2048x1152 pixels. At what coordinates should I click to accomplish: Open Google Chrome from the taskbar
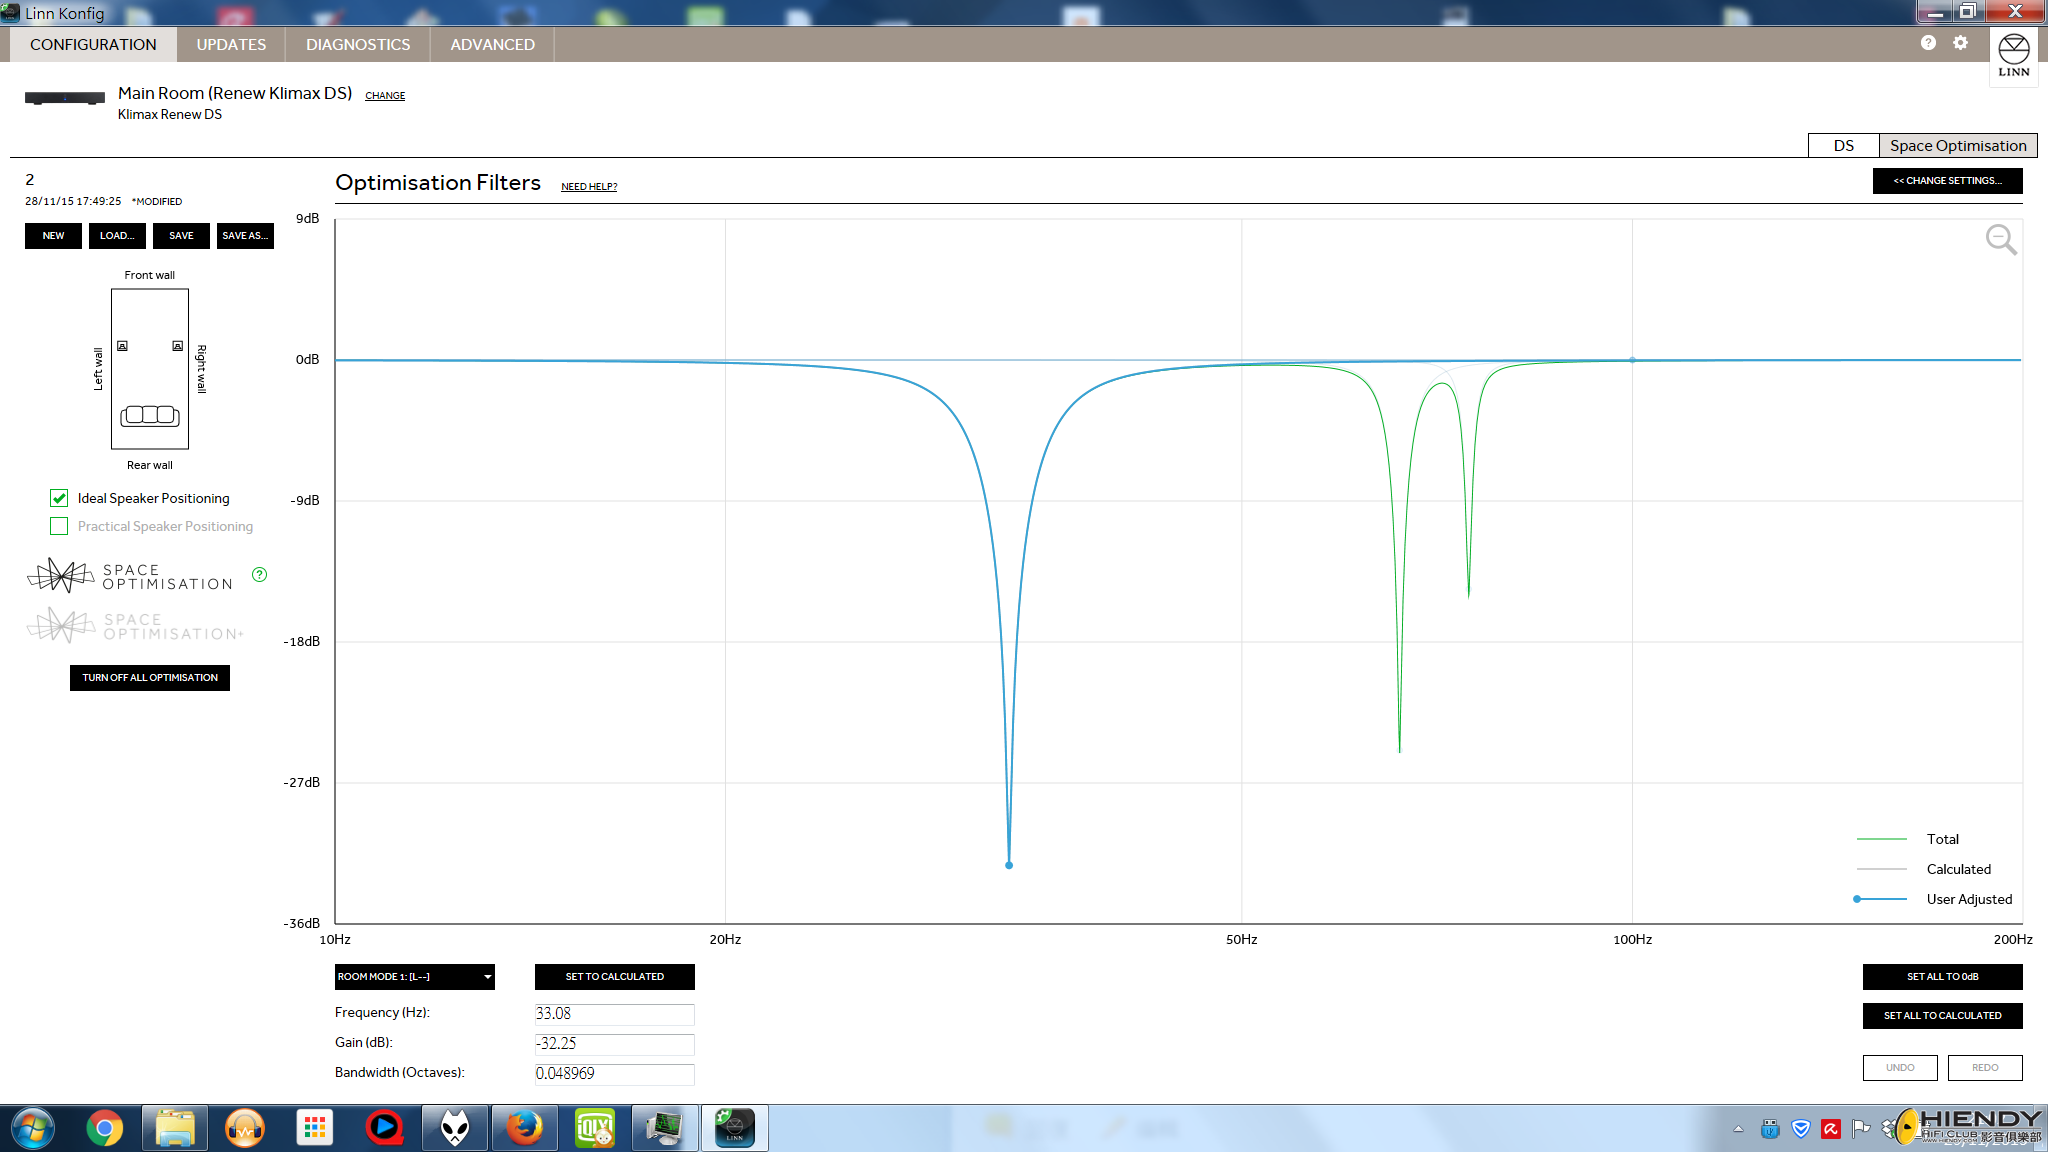[x=104, y=1128]
